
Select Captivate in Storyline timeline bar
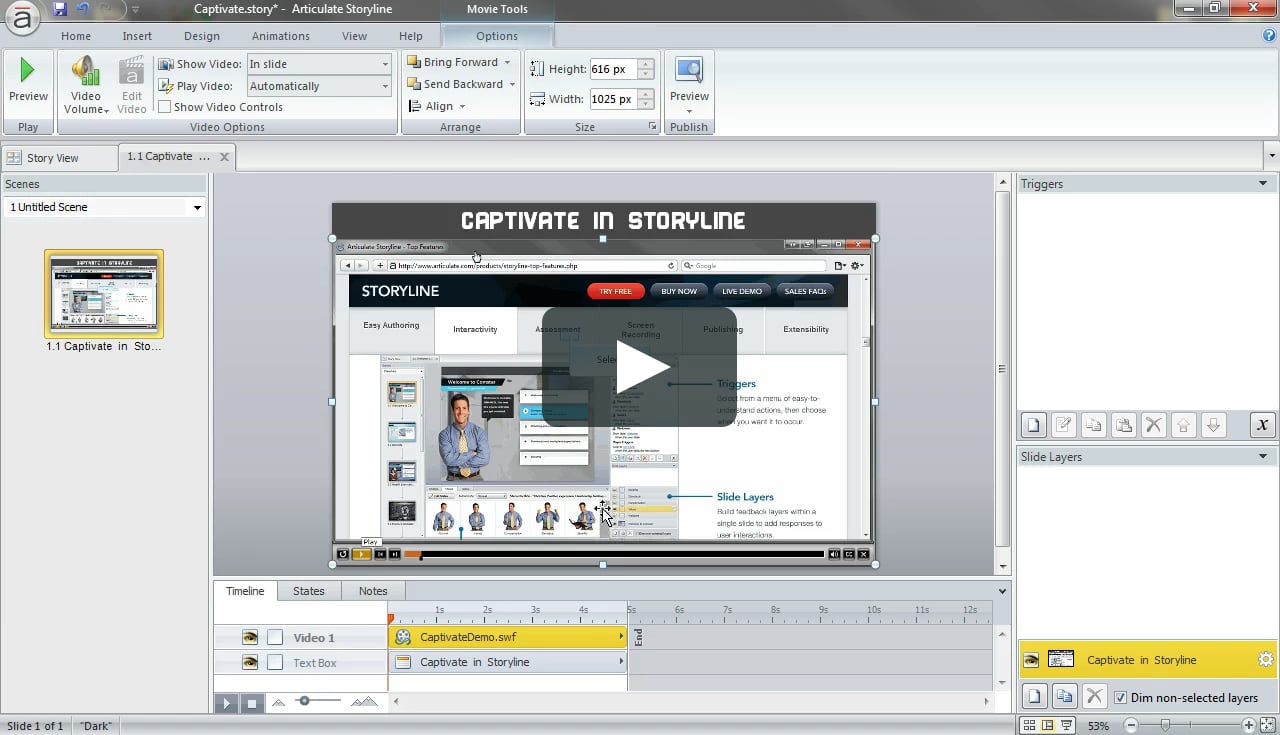pyautogui.click(x=508, y=662)
